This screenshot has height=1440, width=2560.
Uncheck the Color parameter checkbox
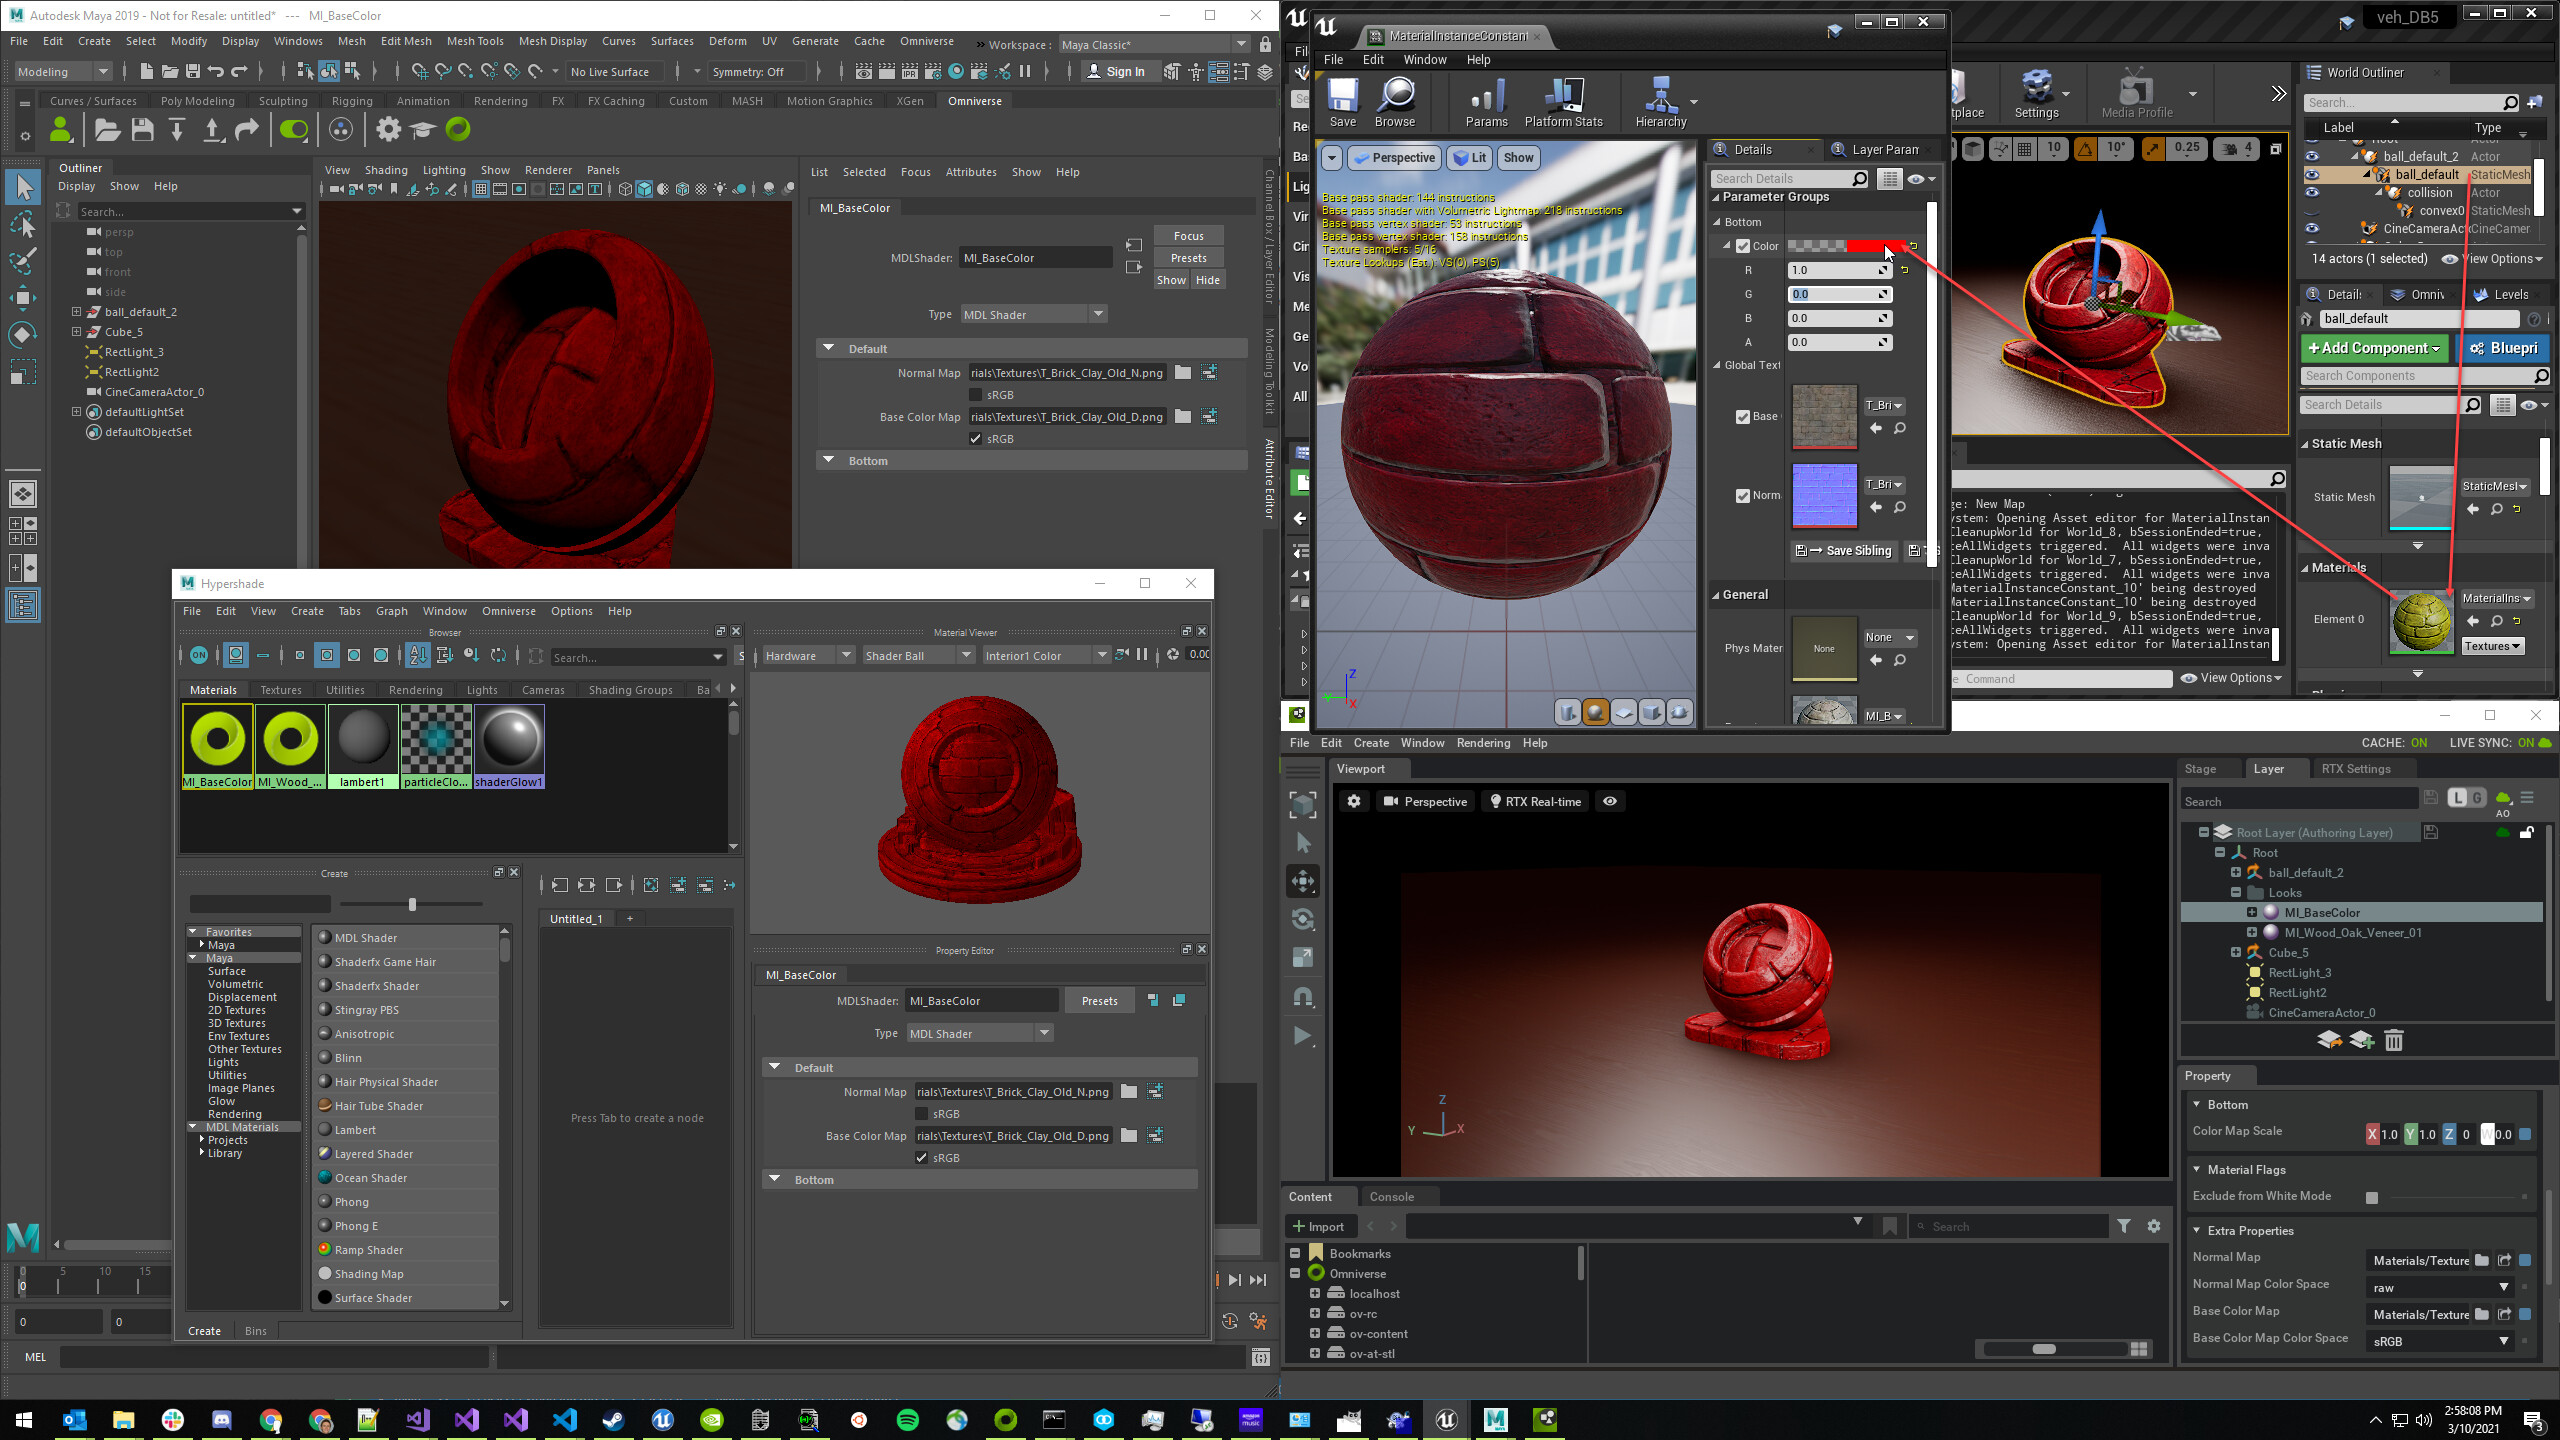click(x=1743, y=246)
